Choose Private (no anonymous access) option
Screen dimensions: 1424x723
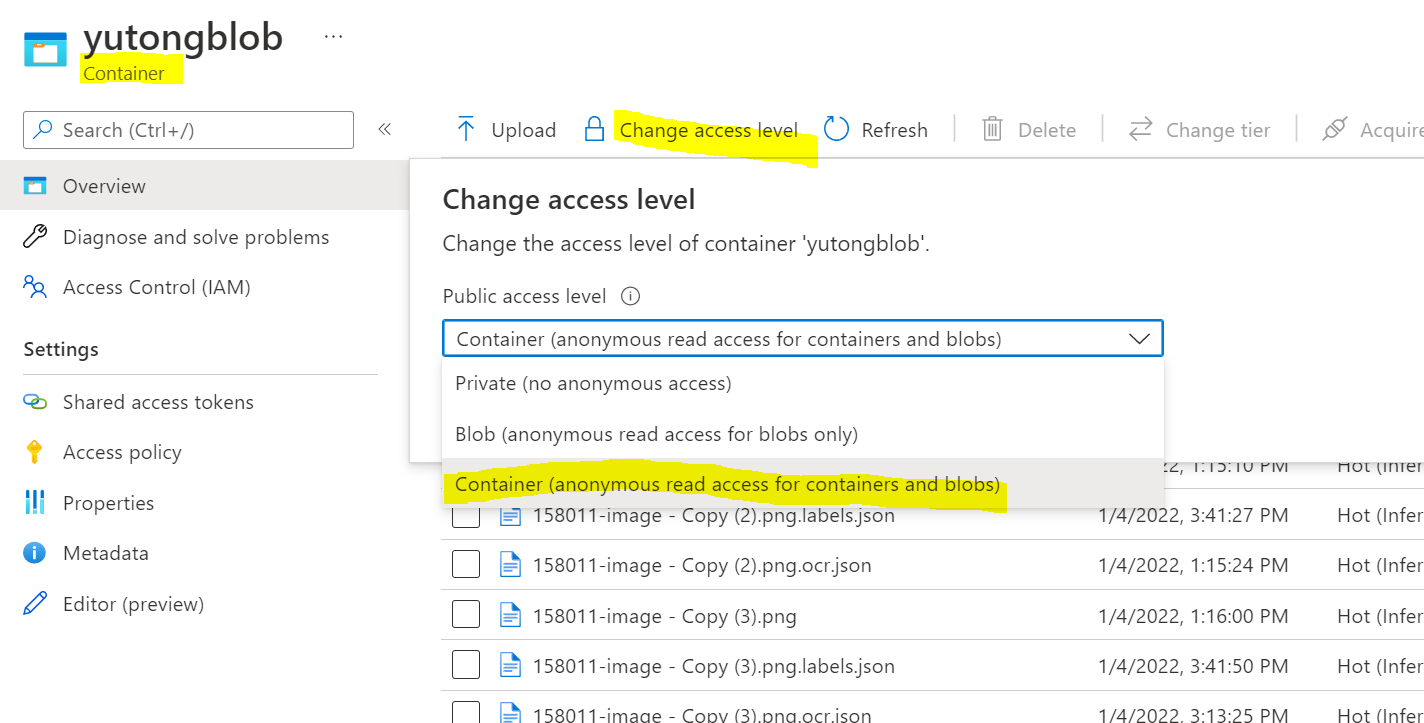[x=593, y=383]
